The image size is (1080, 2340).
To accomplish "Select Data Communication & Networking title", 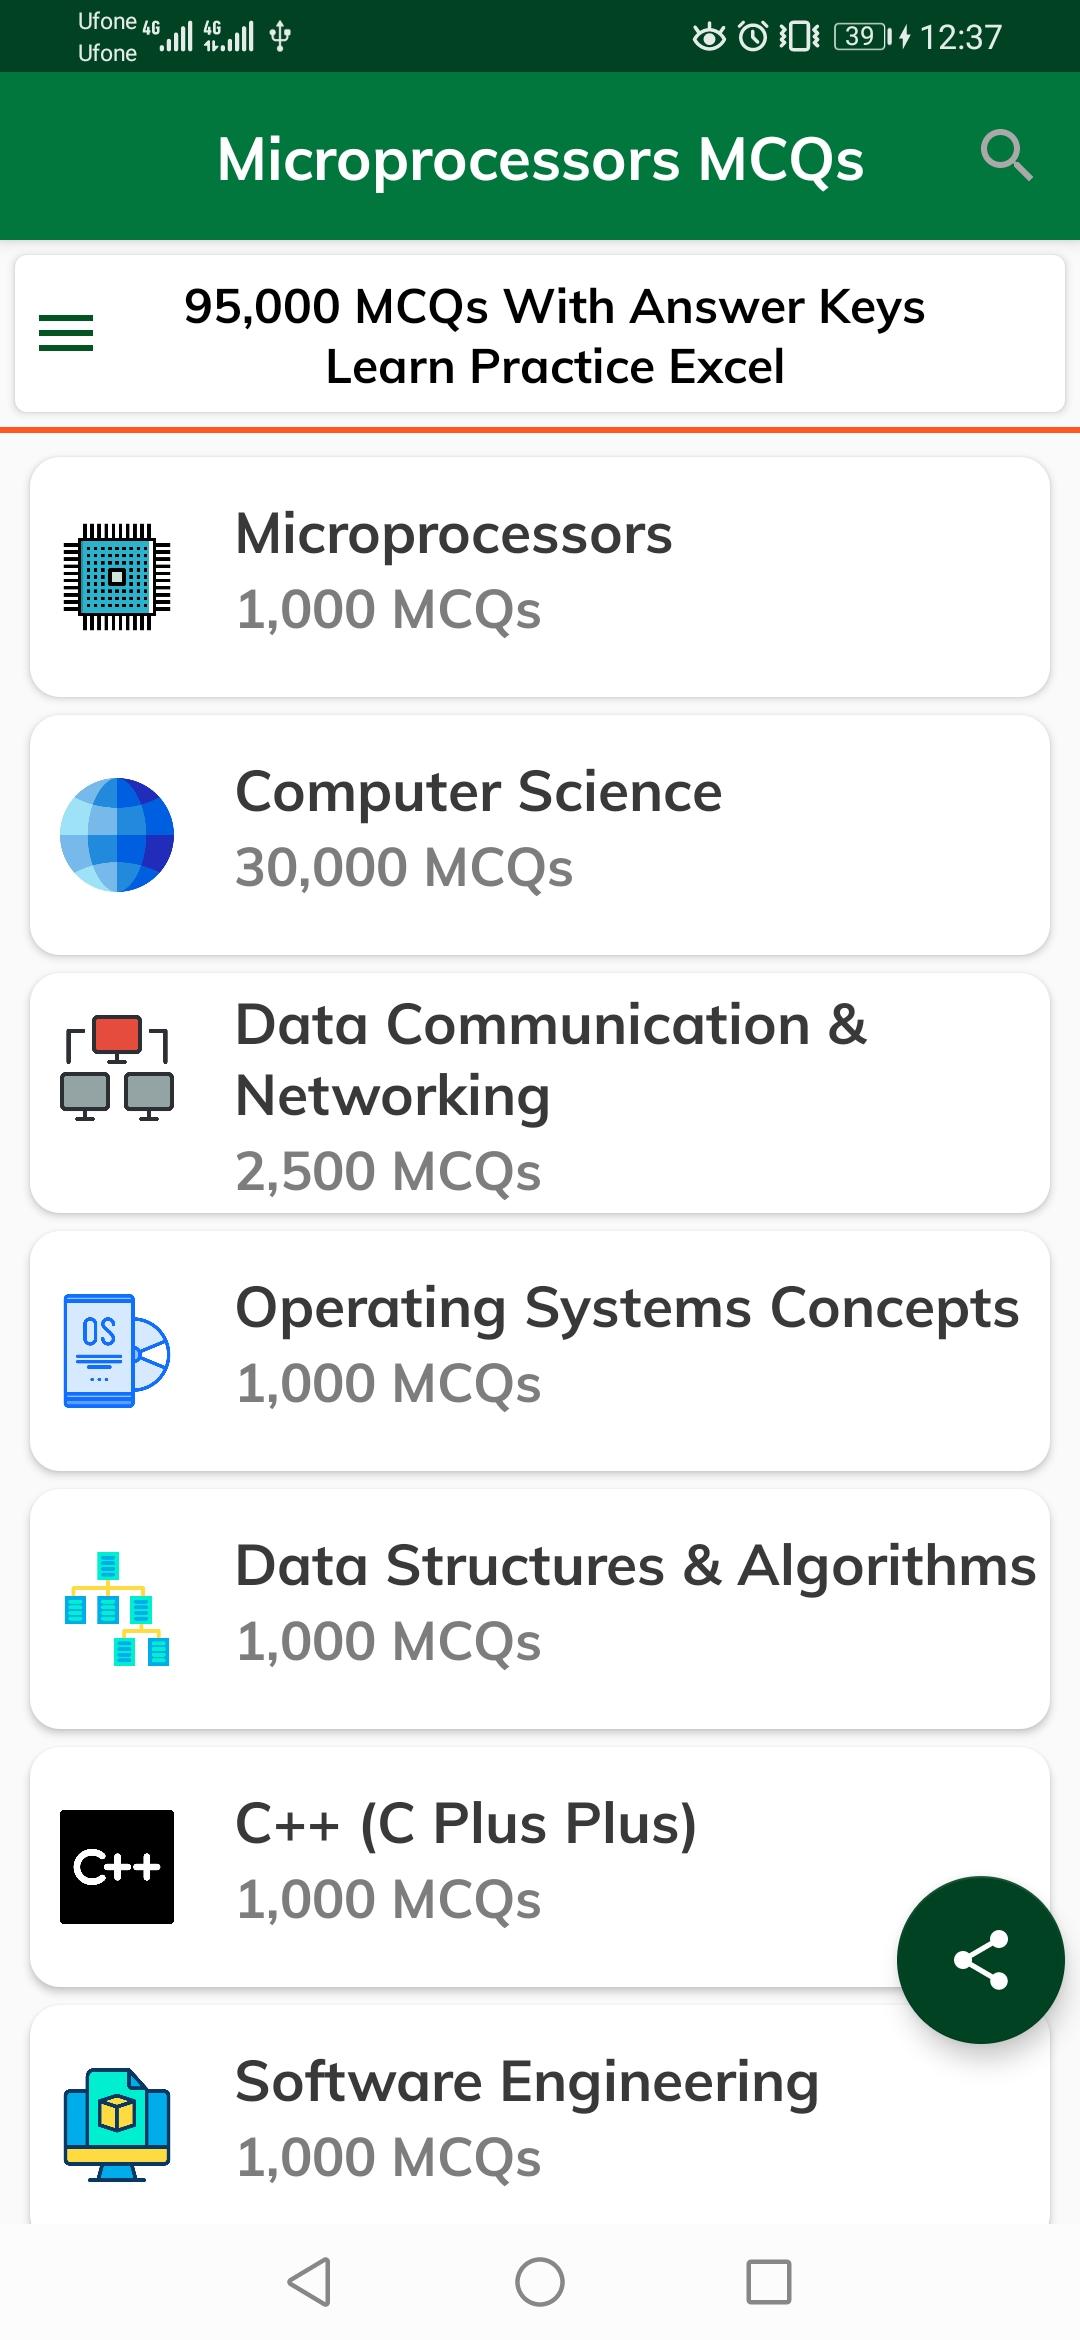I will [x=550, y=1060].
